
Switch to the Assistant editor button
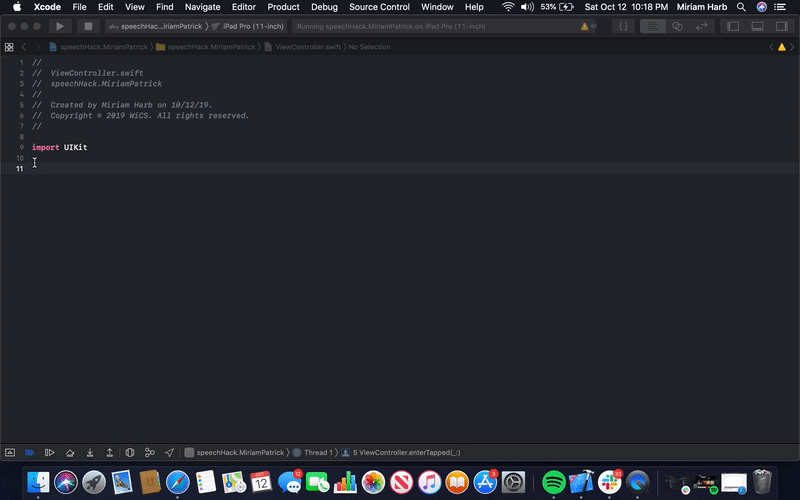(x=677, y=26)
